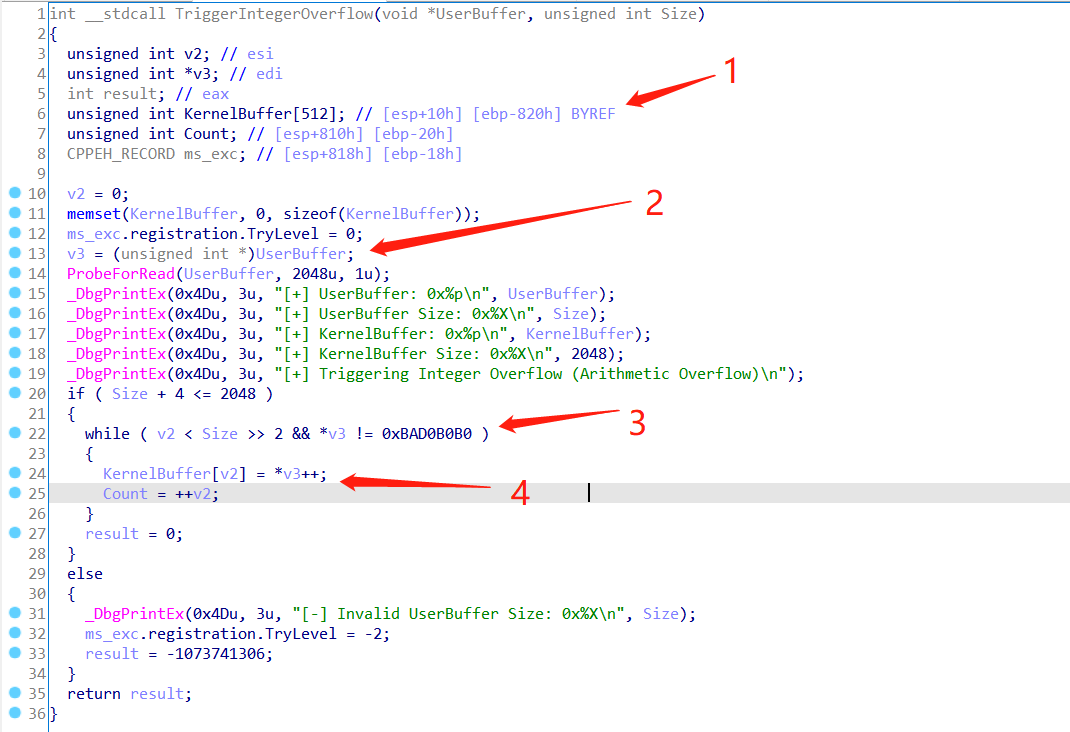
Task: Click the "Triggering Integer Overflow" string
Action: [x=531, y=374]
